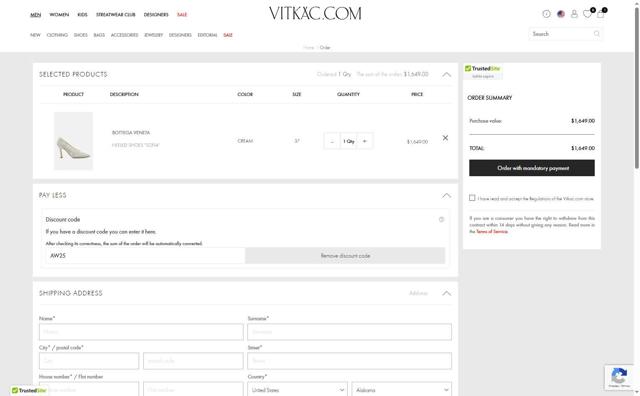
Task: Click Home in the breadcrumb
Action: [x=309, y=48]
